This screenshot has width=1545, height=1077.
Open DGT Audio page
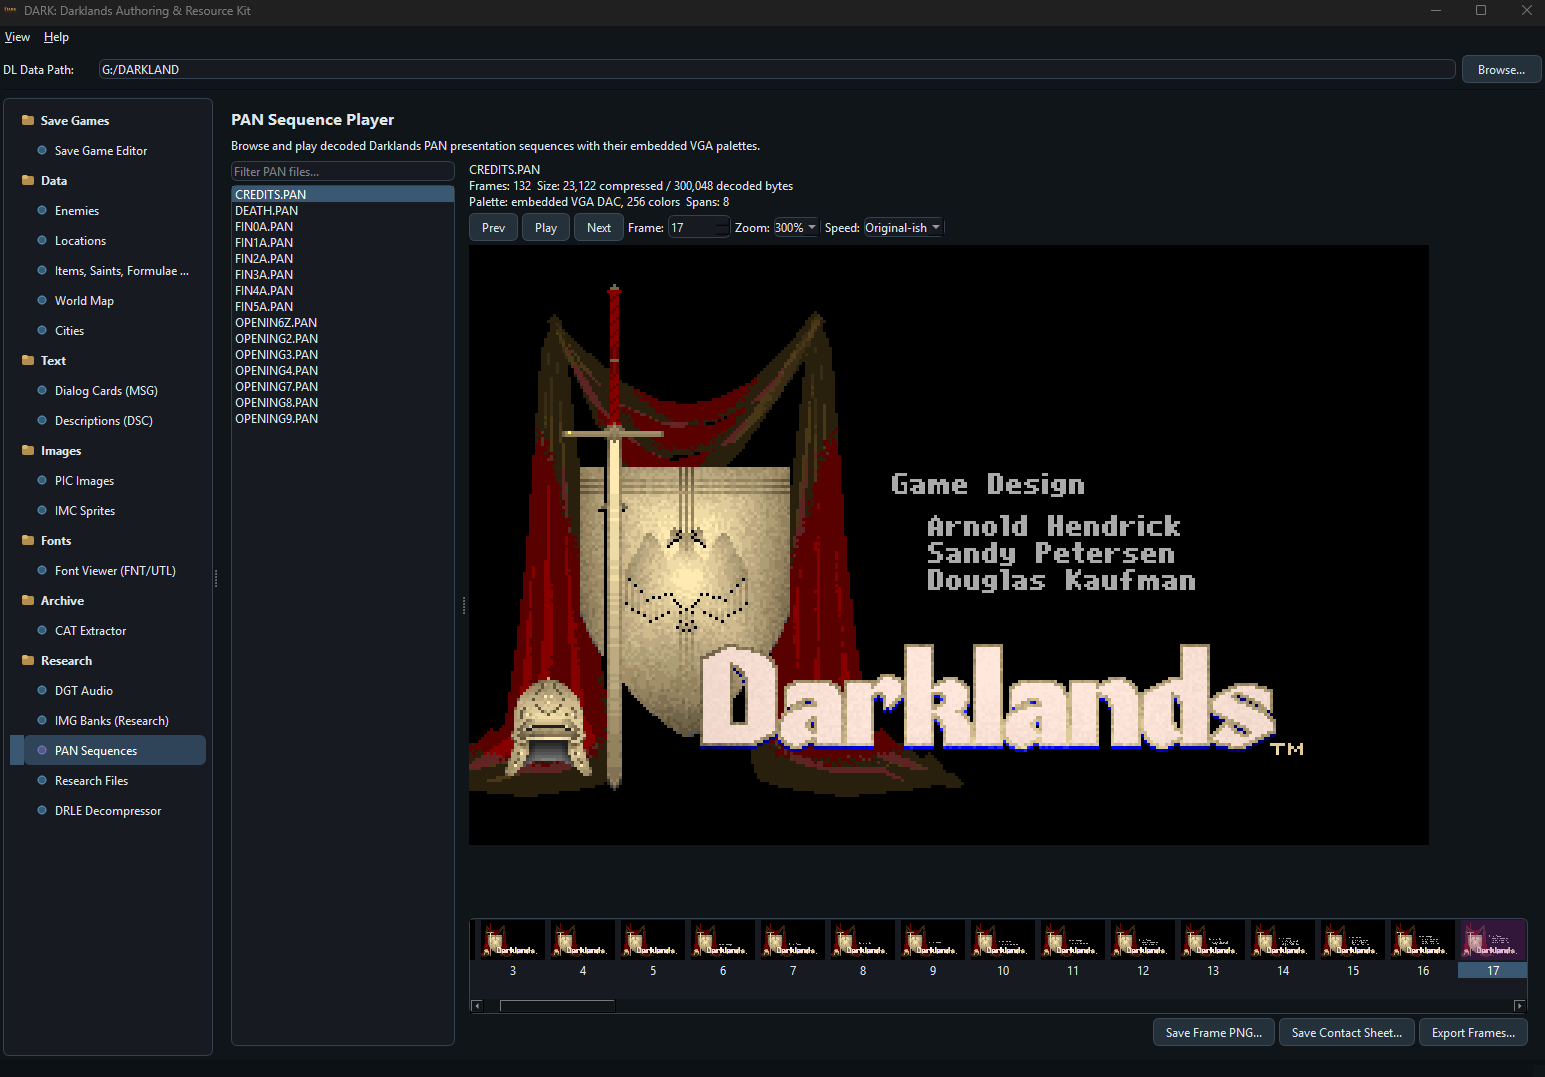click(x=84, y=691)
